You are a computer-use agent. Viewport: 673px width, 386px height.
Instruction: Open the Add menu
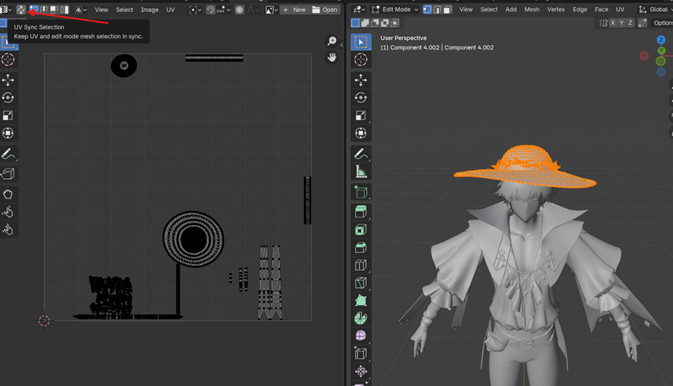pyautogui.click(x=511, y=9)
